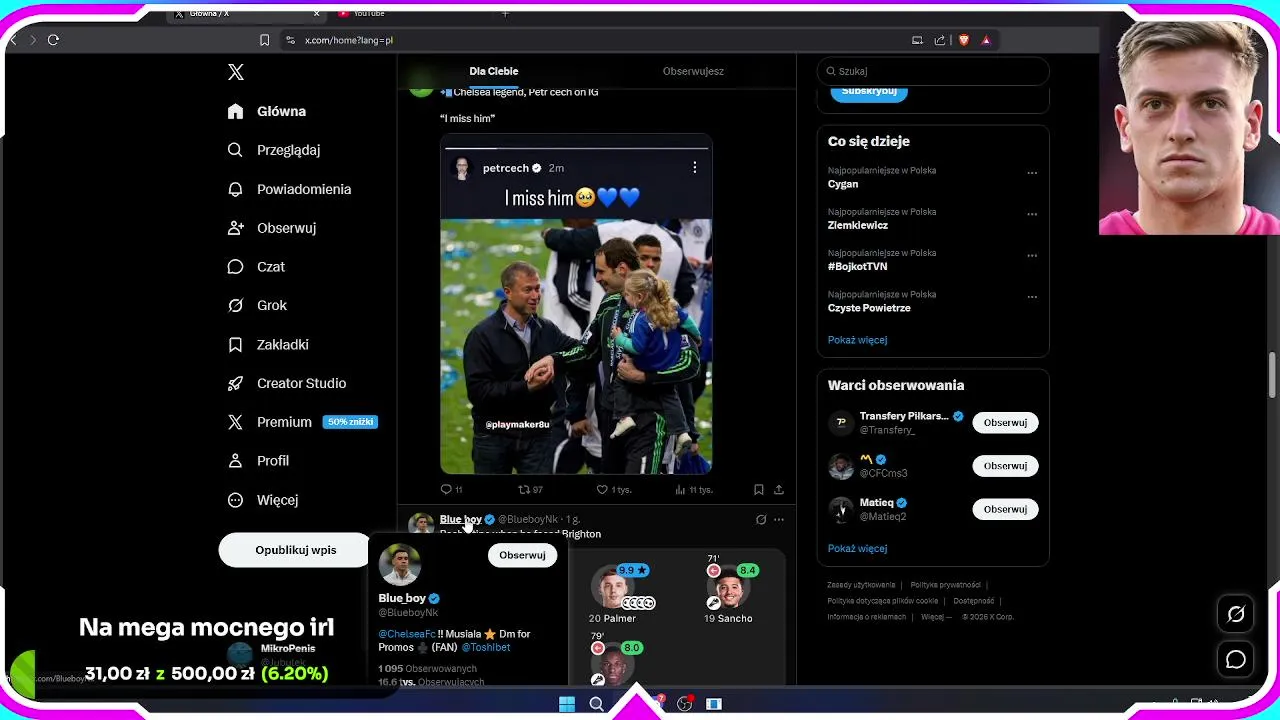Switch to the Dia Ciebie tab
Viewport: 1280px width, 720px height.
494,71
